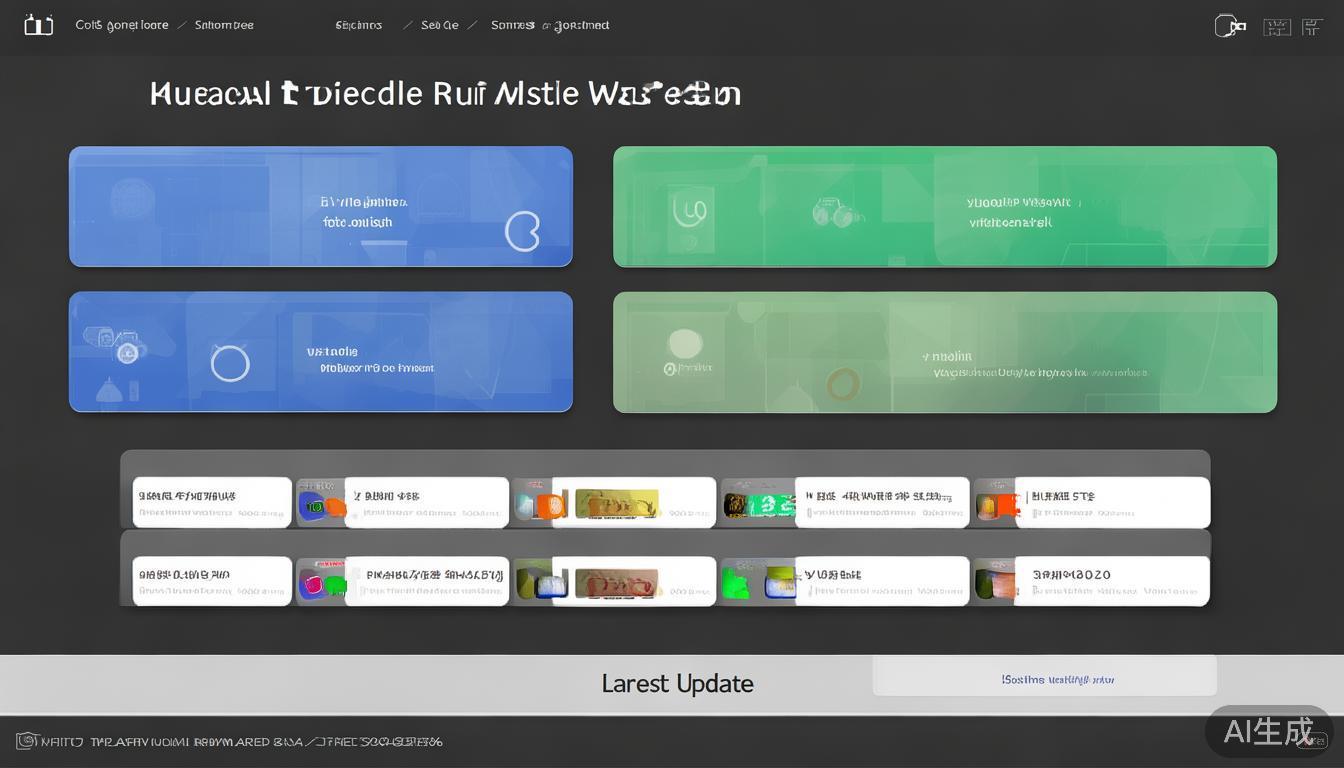Open the reddish thumbnail in the bottom card row
1344x768 pixels.
point(616,582)
